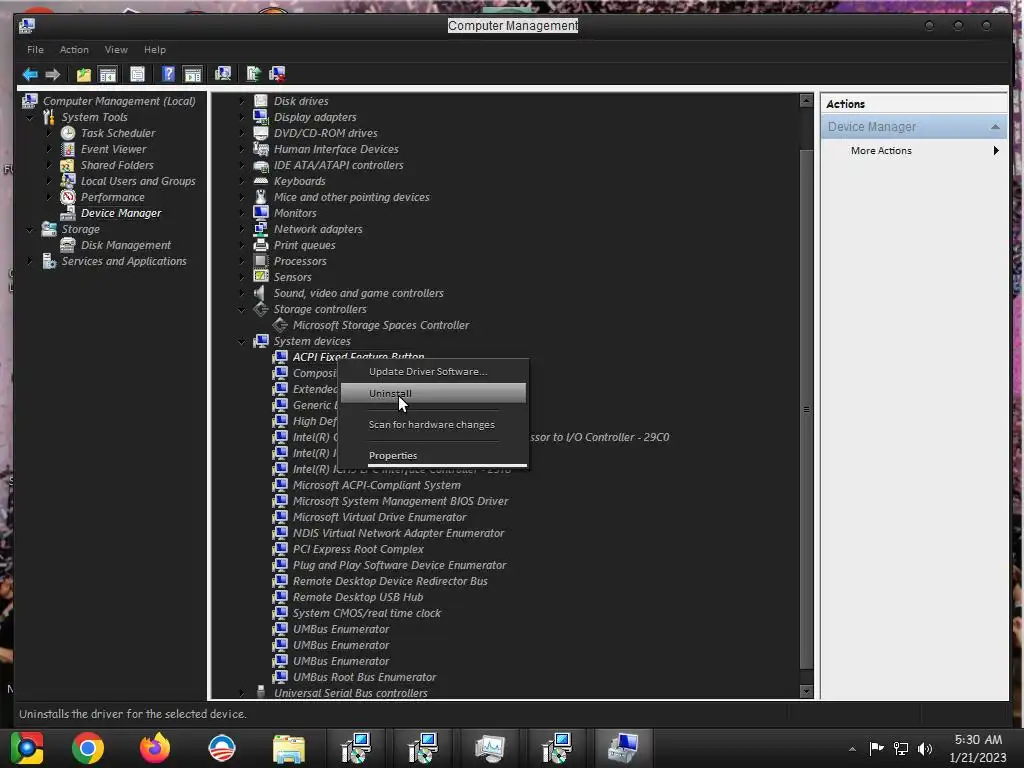
Task: Collapse the Storage node in the left tree
Action: pos(30,229)
